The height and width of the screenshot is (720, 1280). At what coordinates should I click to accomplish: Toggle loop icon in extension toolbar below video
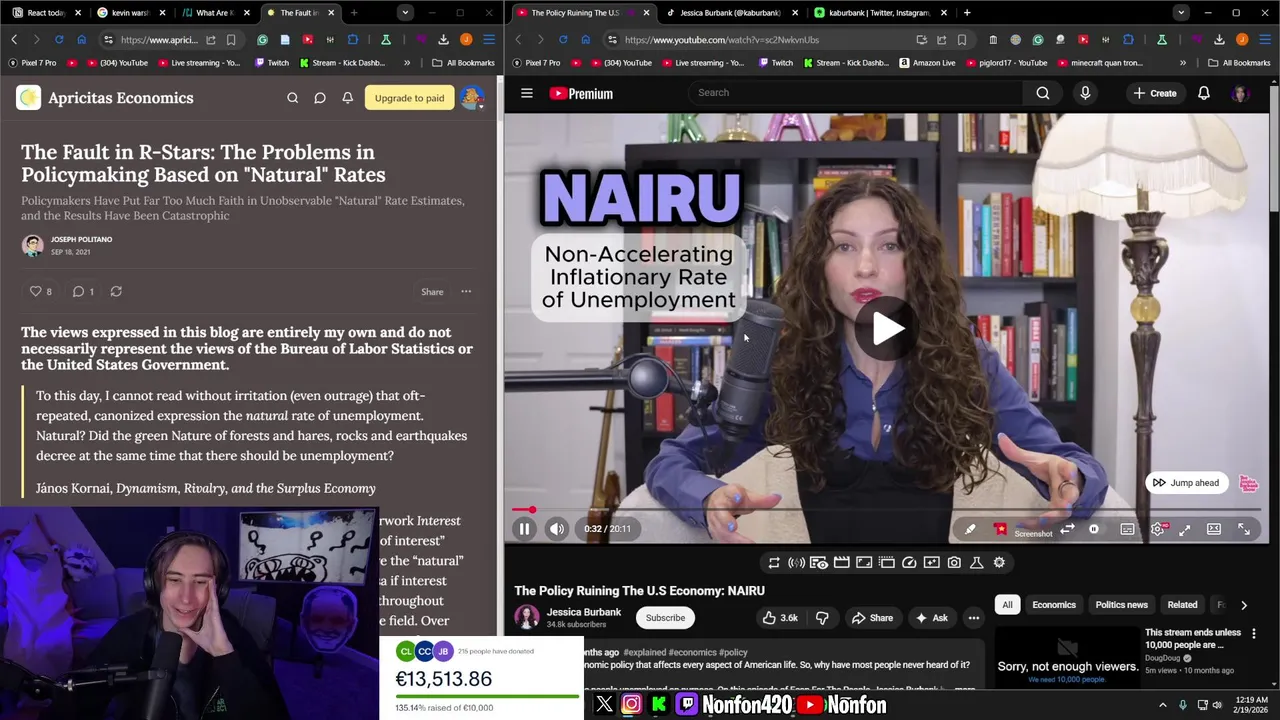[774, 562]
